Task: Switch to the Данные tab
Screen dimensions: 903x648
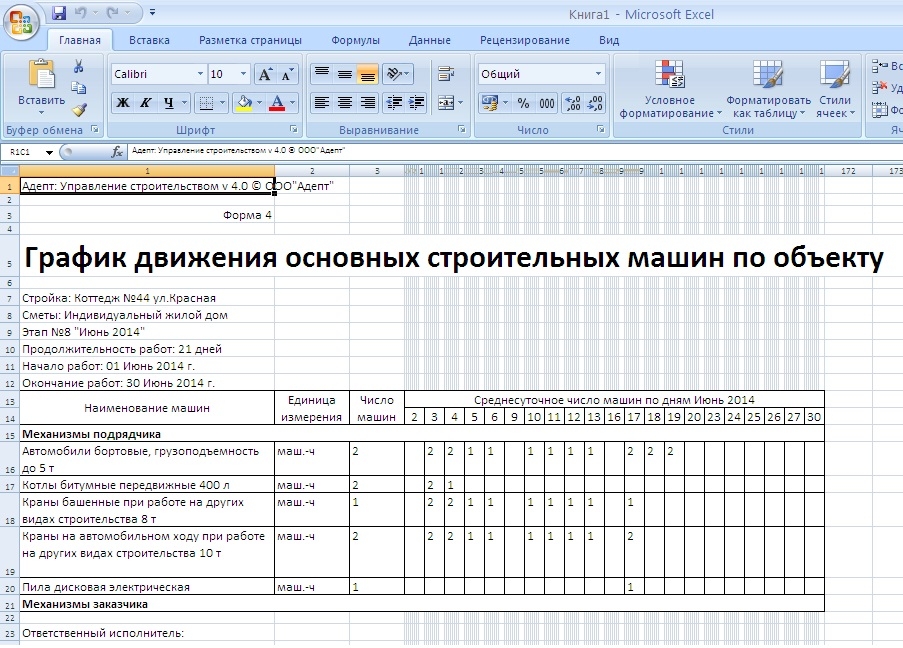Action: coord(430,40)
